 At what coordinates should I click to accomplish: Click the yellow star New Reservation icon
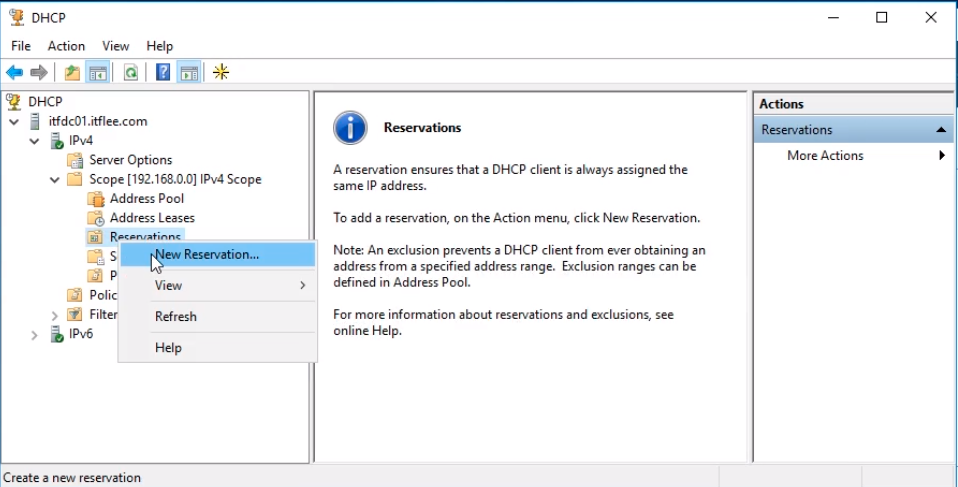(221, 72)
